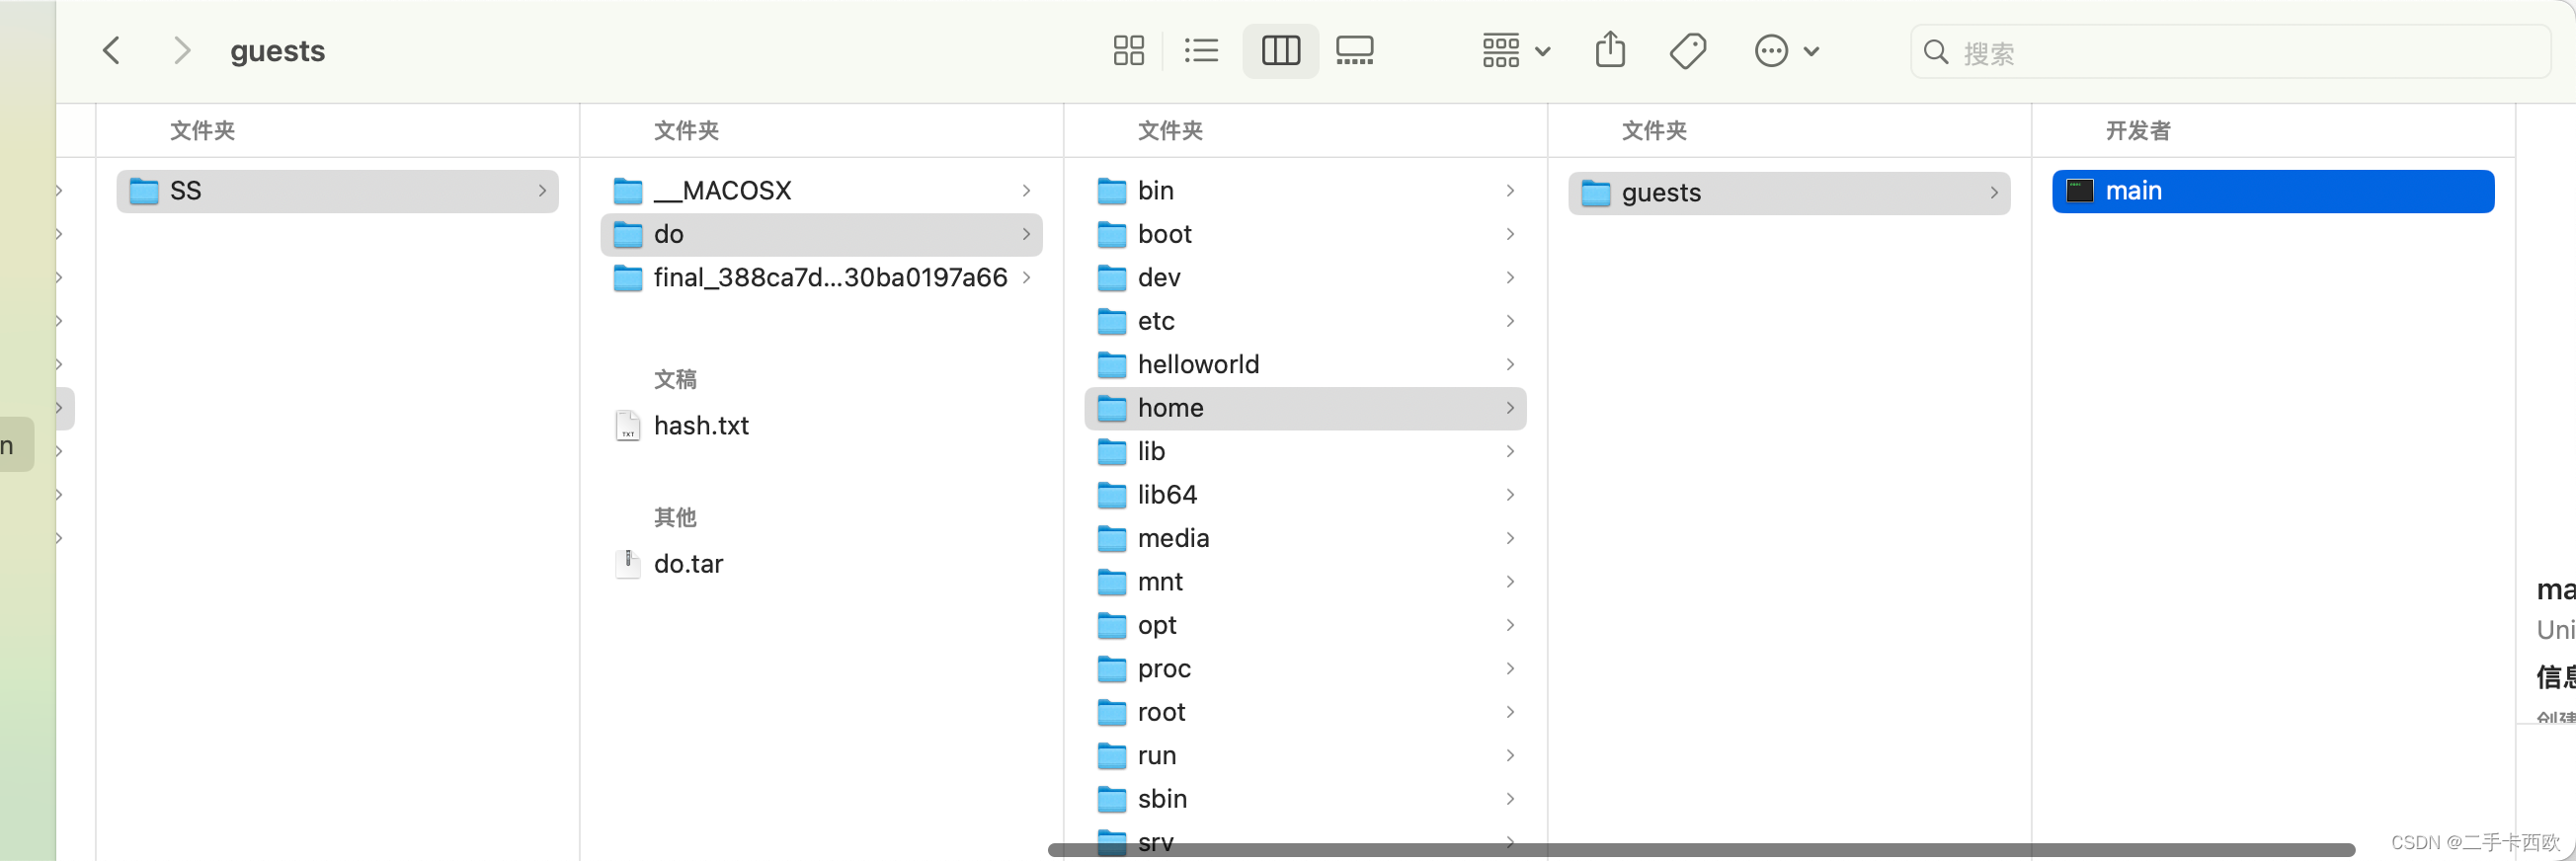The width and height of the screenshot is (2576, 861).
Task: Click the media folder icon
Action: (x=1112, y=539)
